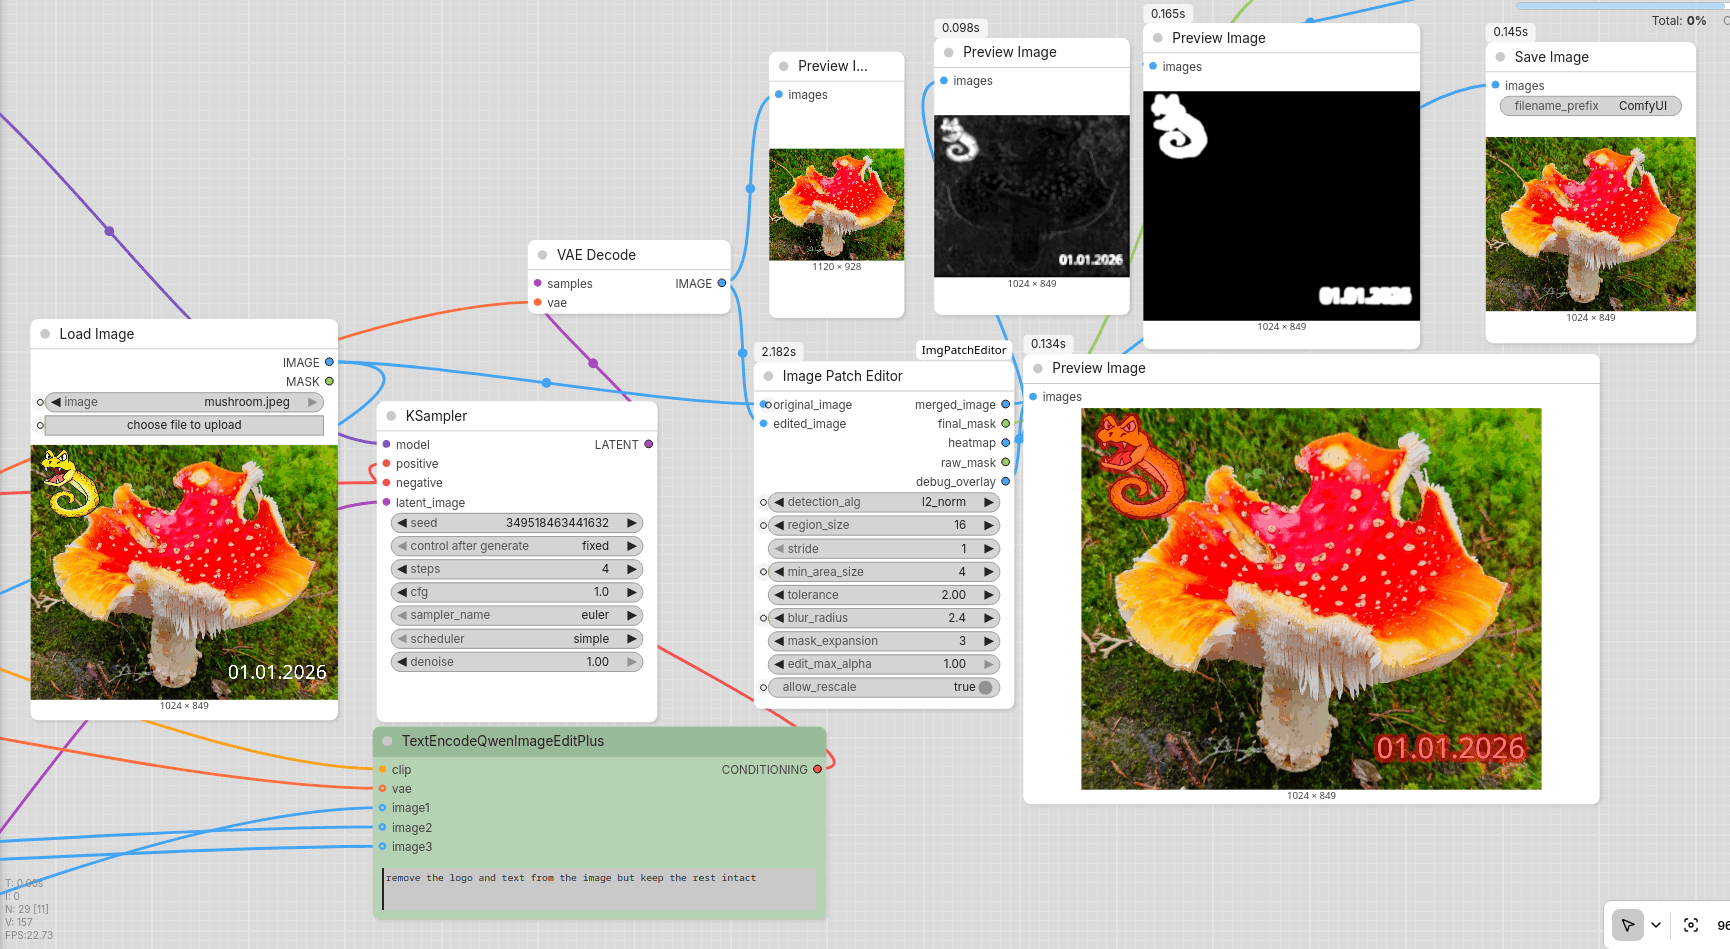Viewport: 1730px width, 949px height.
Task: Click the '2.182s' timing badge above Image Patch Editor
Action: coord(778,352)
